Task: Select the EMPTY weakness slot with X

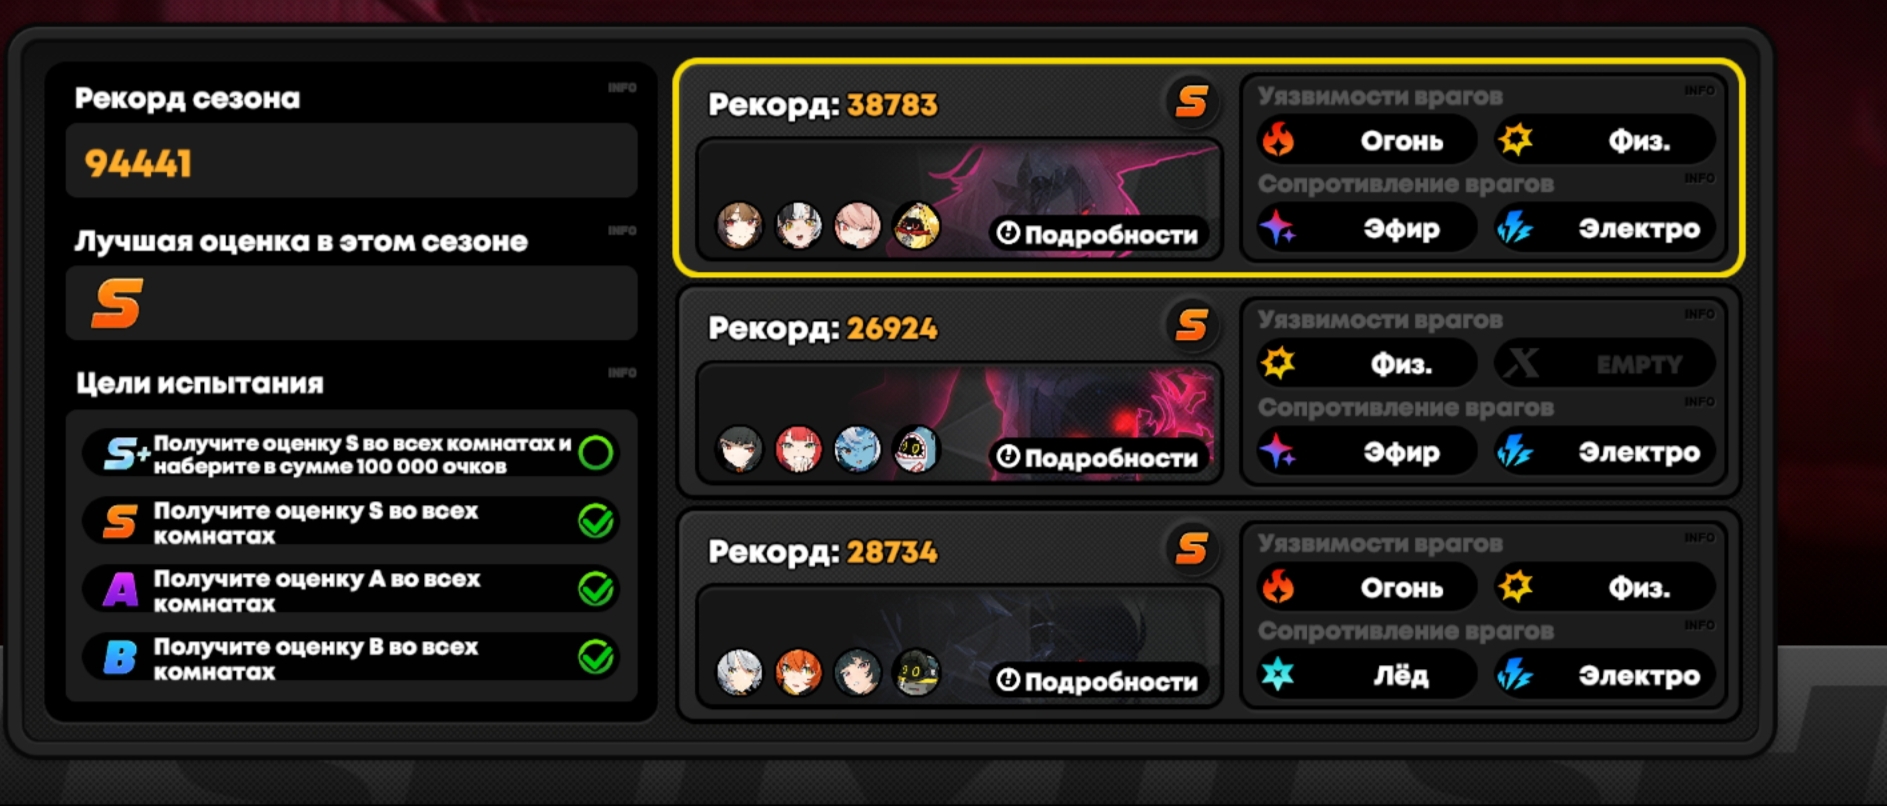Action: point(1605,363)
